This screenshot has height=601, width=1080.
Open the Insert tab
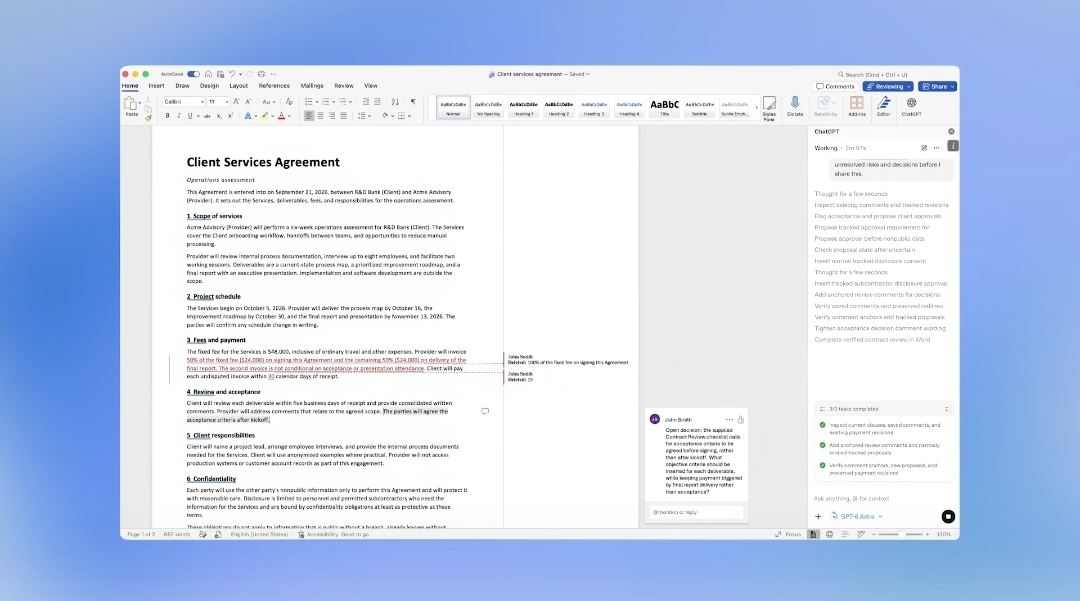[x=156, y=86]
